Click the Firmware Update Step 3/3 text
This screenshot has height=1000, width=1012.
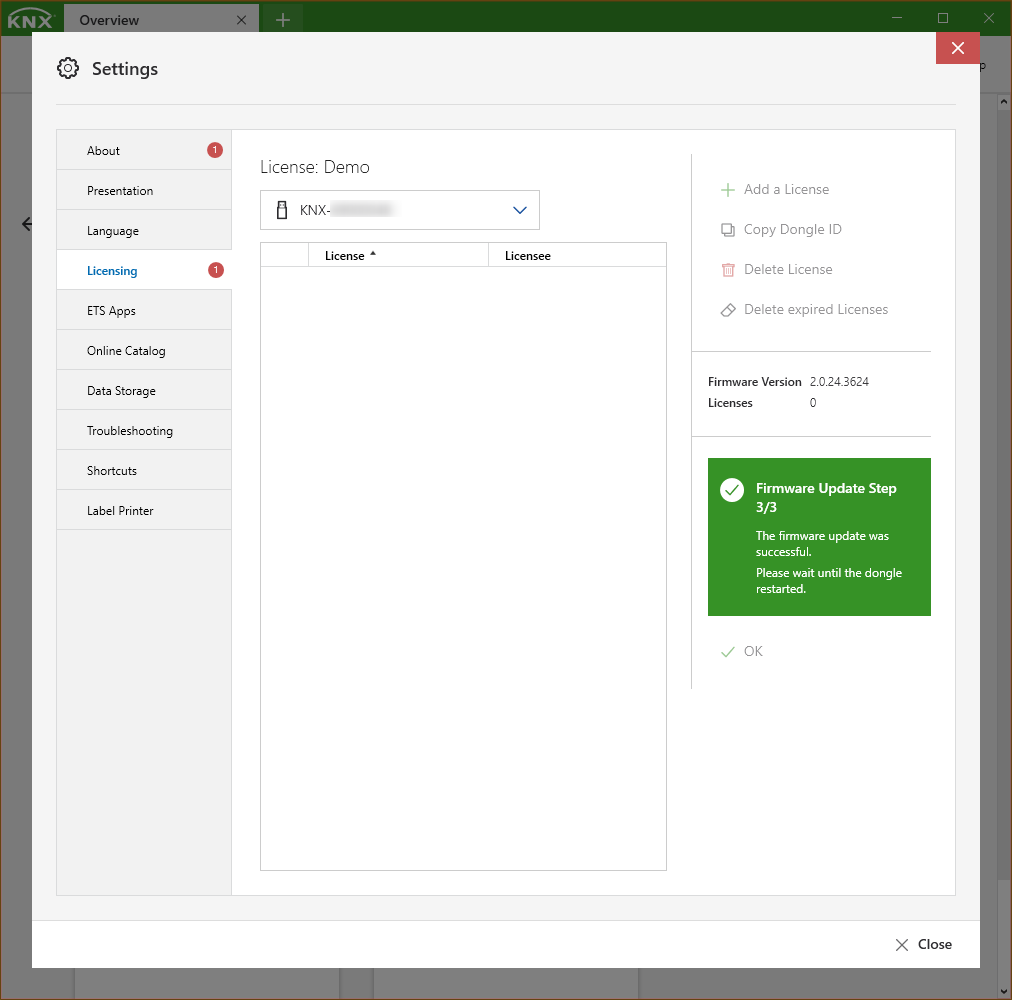826,498
